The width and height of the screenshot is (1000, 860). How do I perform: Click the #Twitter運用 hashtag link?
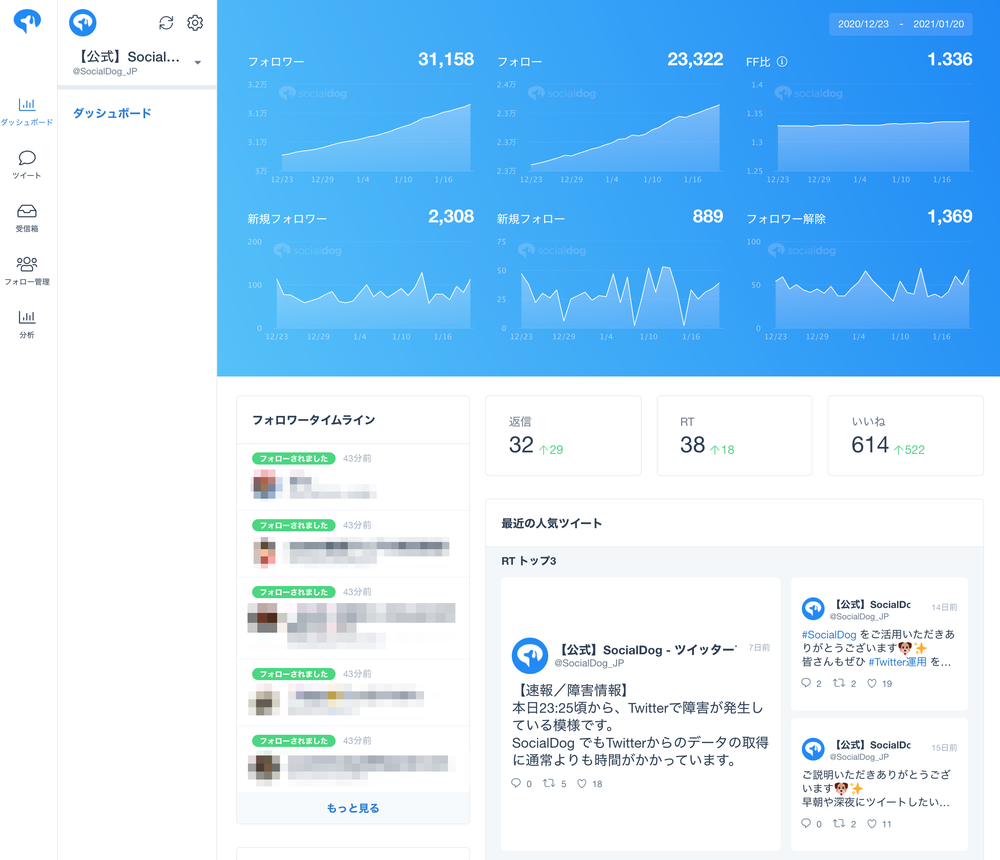(897, 662)
